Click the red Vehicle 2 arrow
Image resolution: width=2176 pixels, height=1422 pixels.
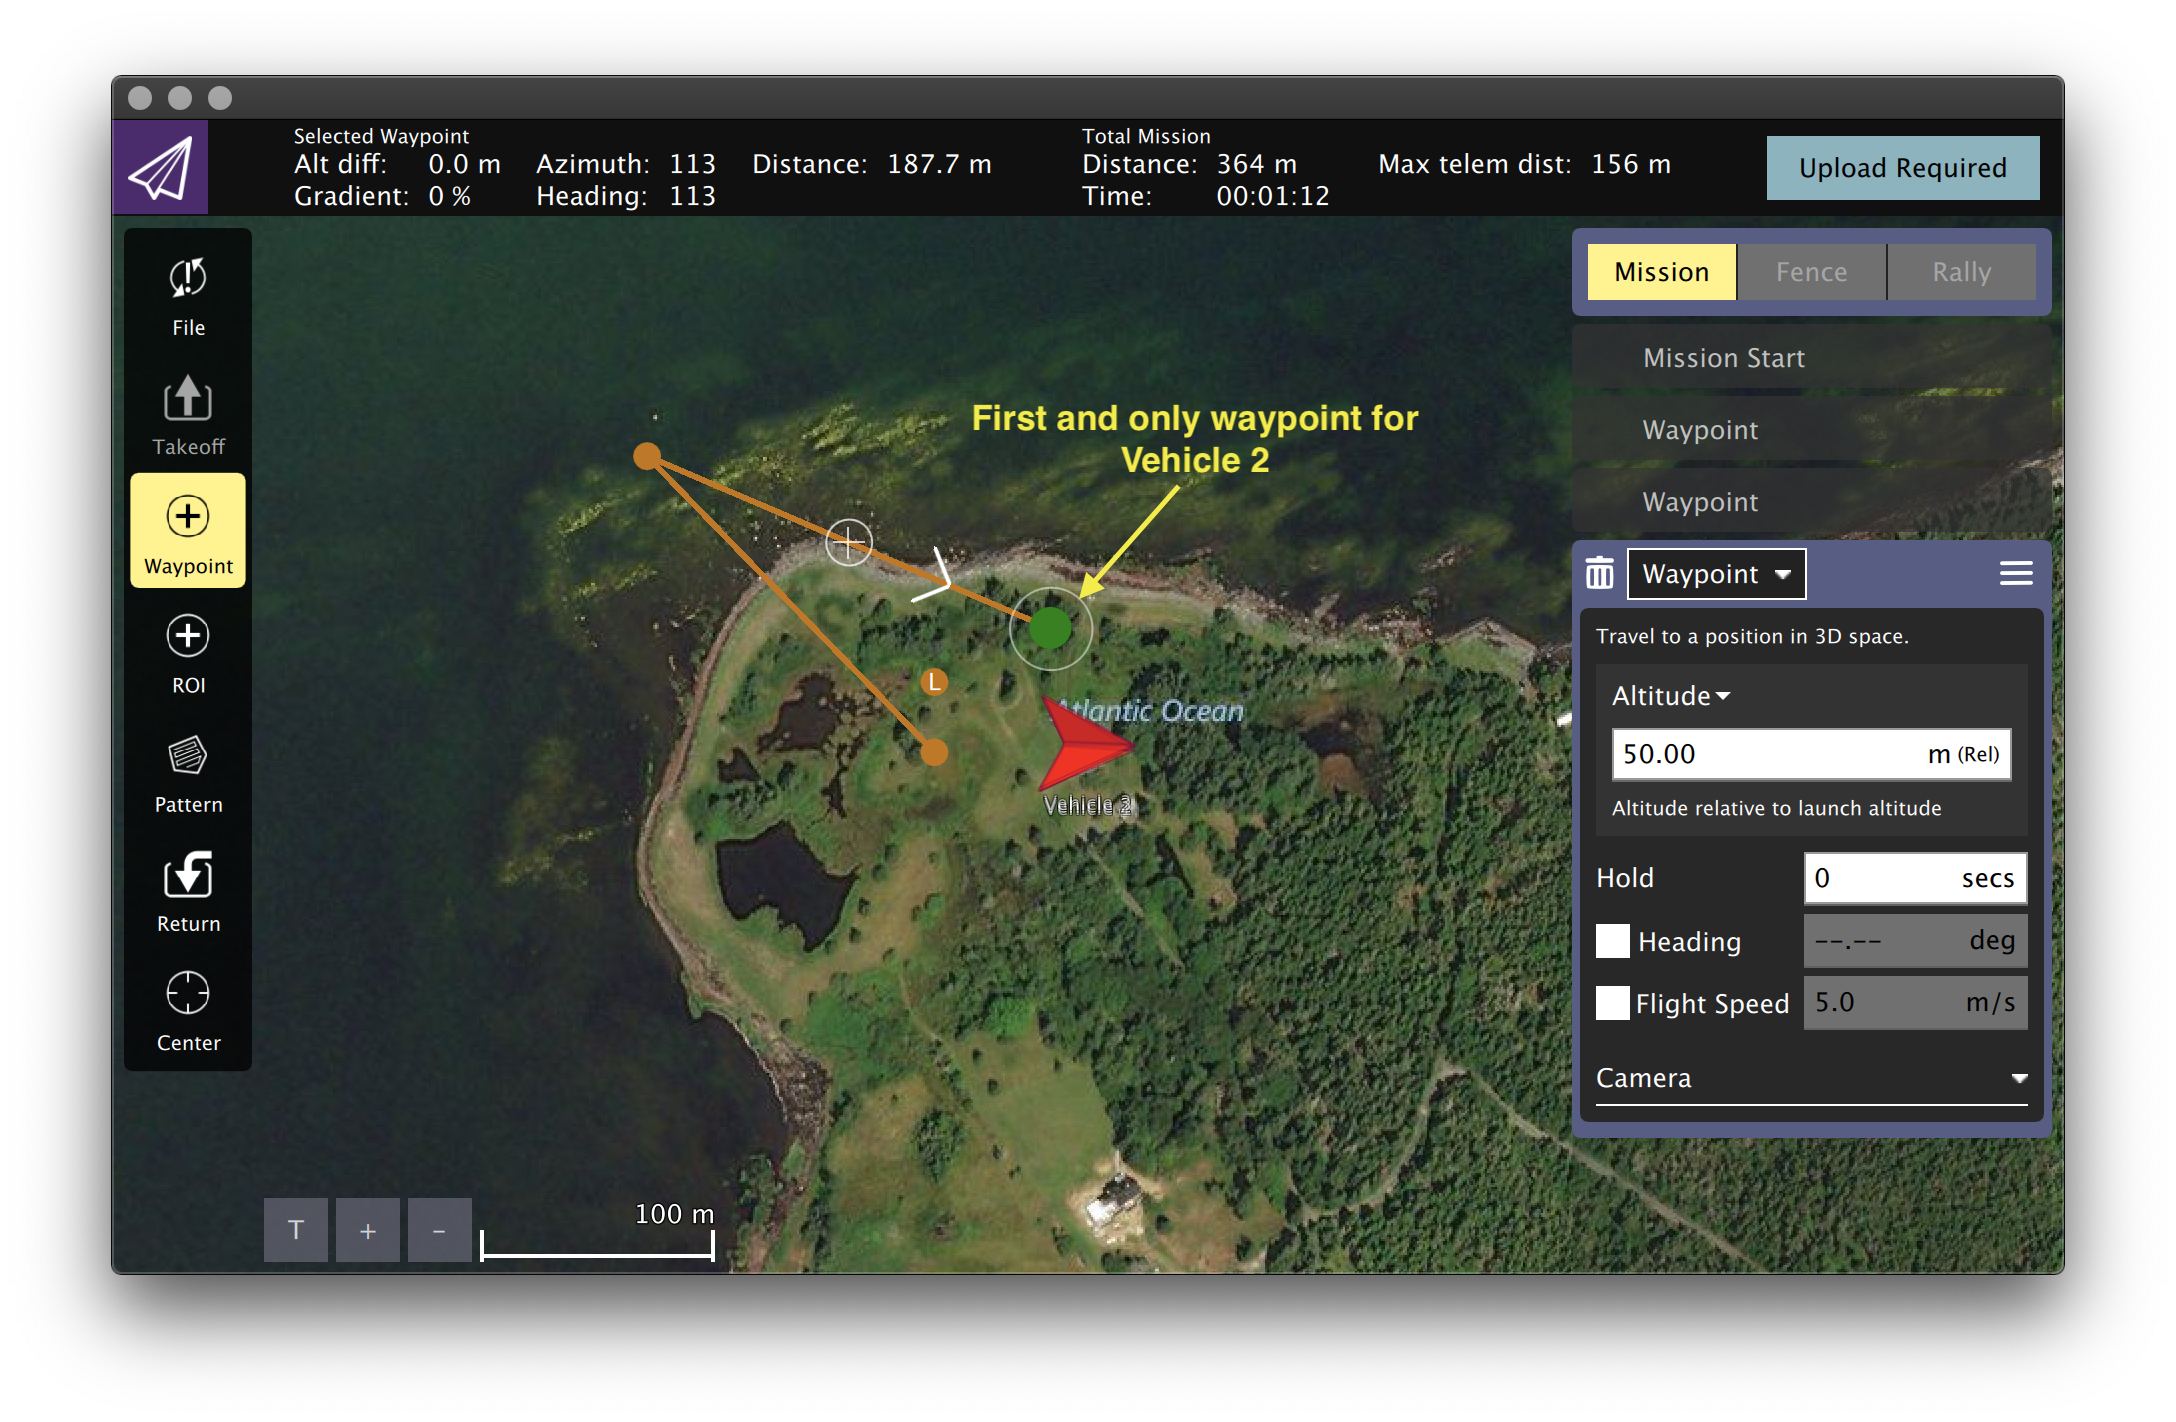[x=1086, y=744]
